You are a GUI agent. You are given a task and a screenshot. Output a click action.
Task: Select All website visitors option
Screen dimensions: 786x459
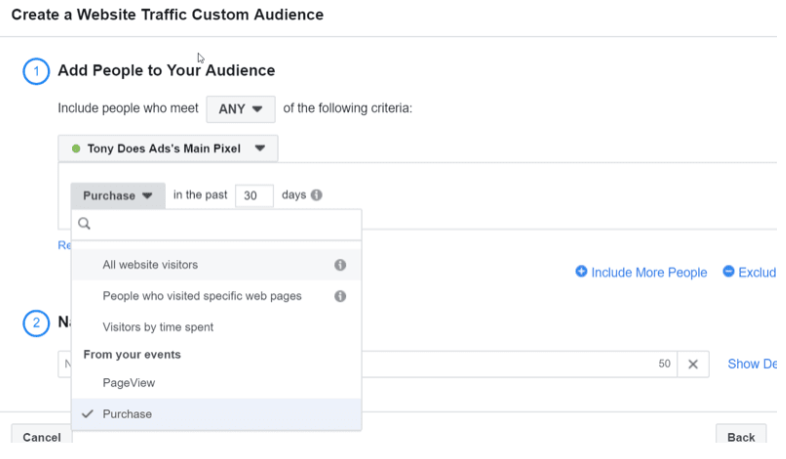pos(150,265)
